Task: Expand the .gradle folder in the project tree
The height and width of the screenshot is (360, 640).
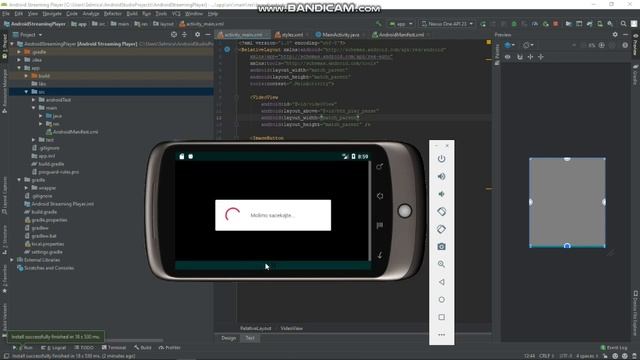Action: (19, 52)
